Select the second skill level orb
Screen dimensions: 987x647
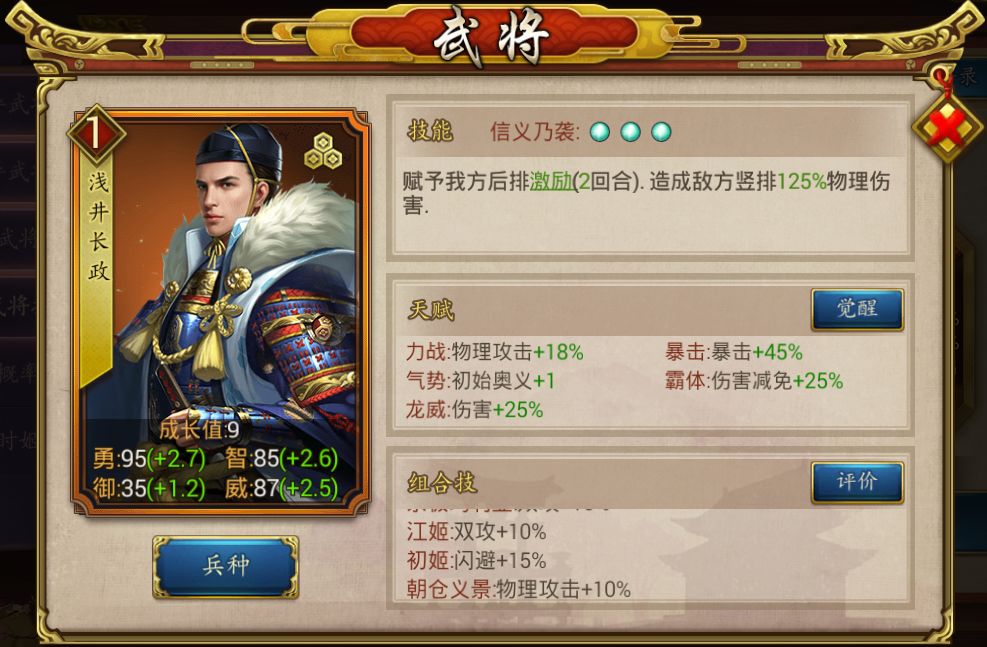(630, 132)
